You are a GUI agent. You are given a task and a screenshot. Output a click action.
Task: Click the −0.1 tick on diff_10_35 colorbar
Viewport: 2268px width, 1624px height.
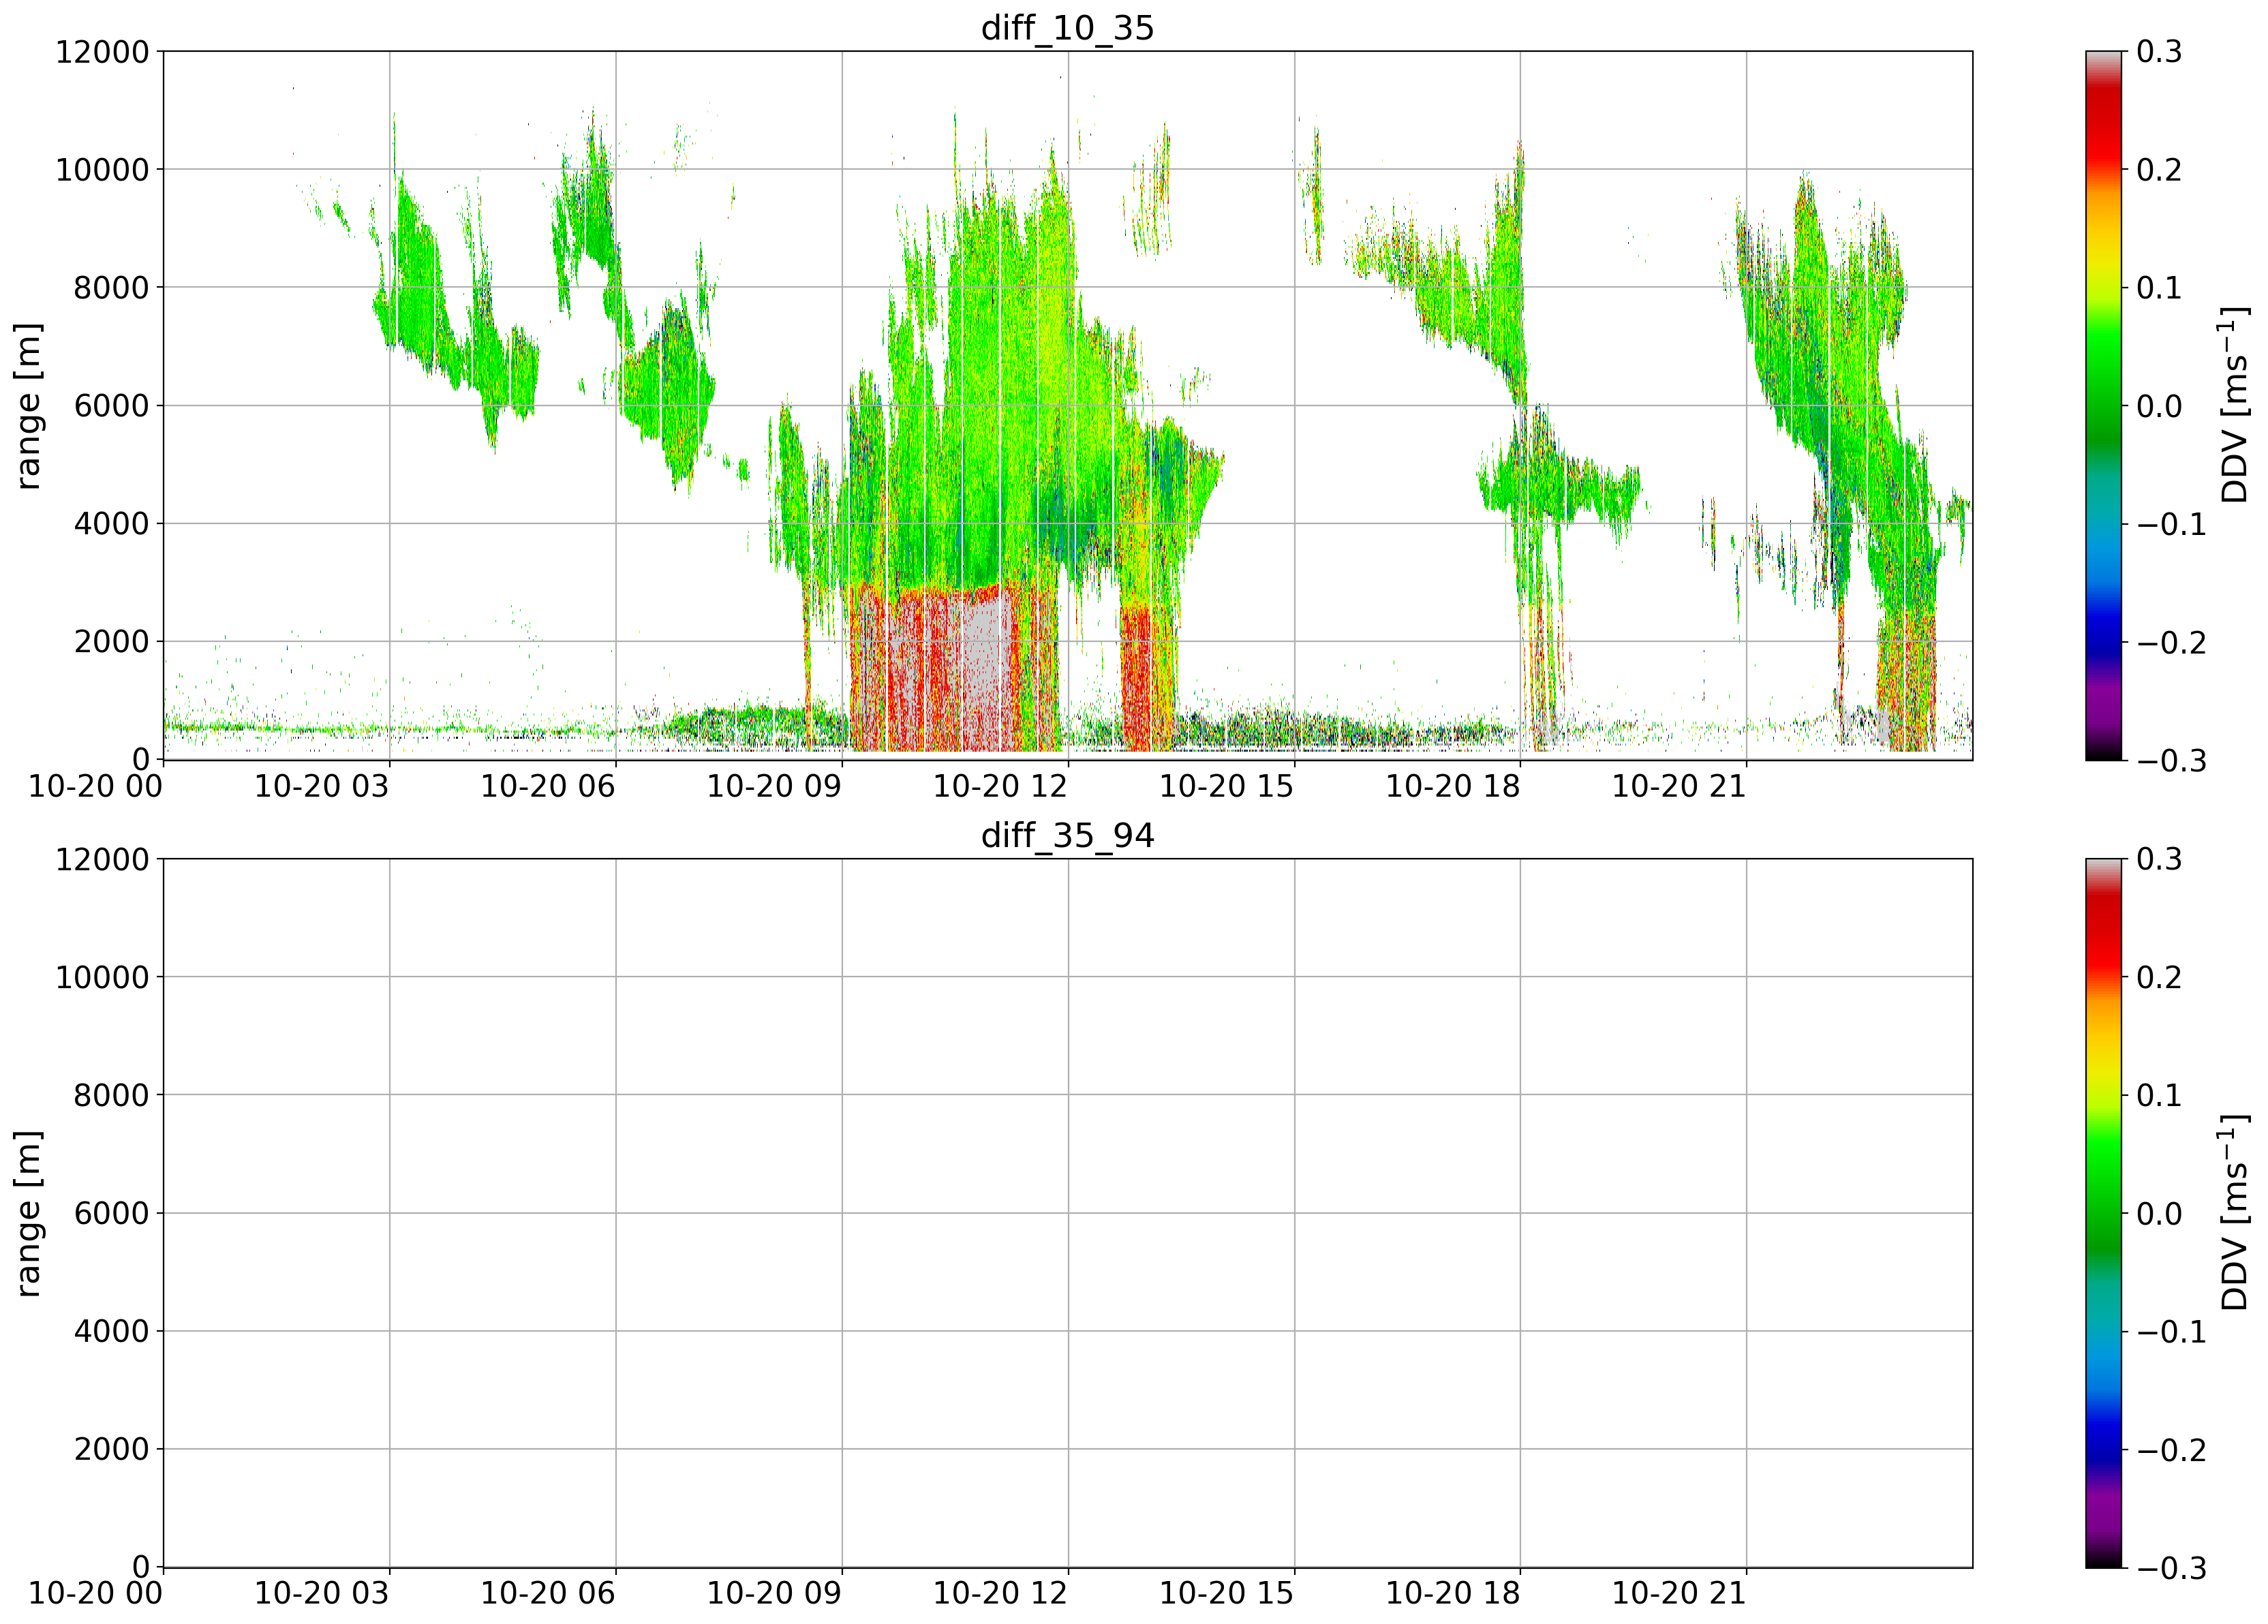tap(2171, 524)
